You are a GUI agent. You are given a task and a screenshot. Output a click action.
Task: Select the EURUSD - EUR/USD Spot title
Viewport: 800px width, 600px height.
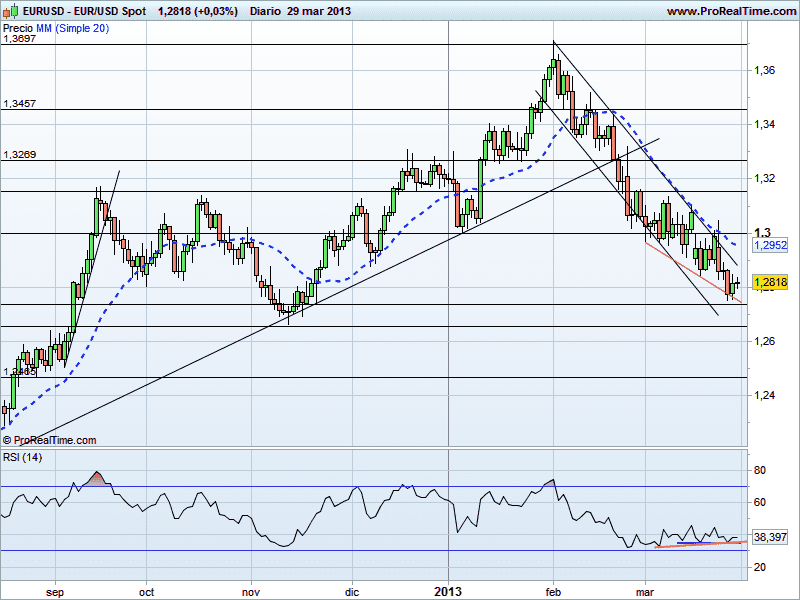tap(85, 11)
